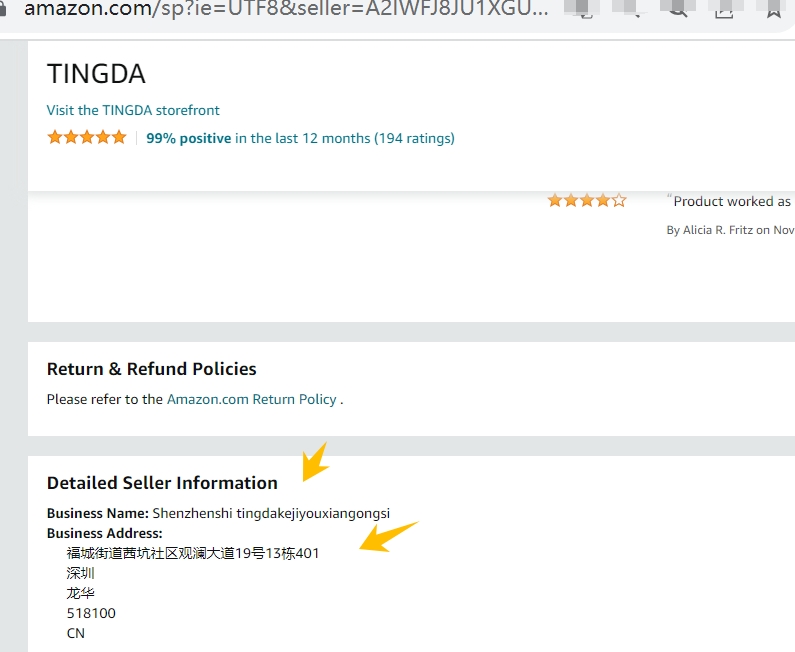Select the address line ending in 13栋401

(x=193, y=553)
